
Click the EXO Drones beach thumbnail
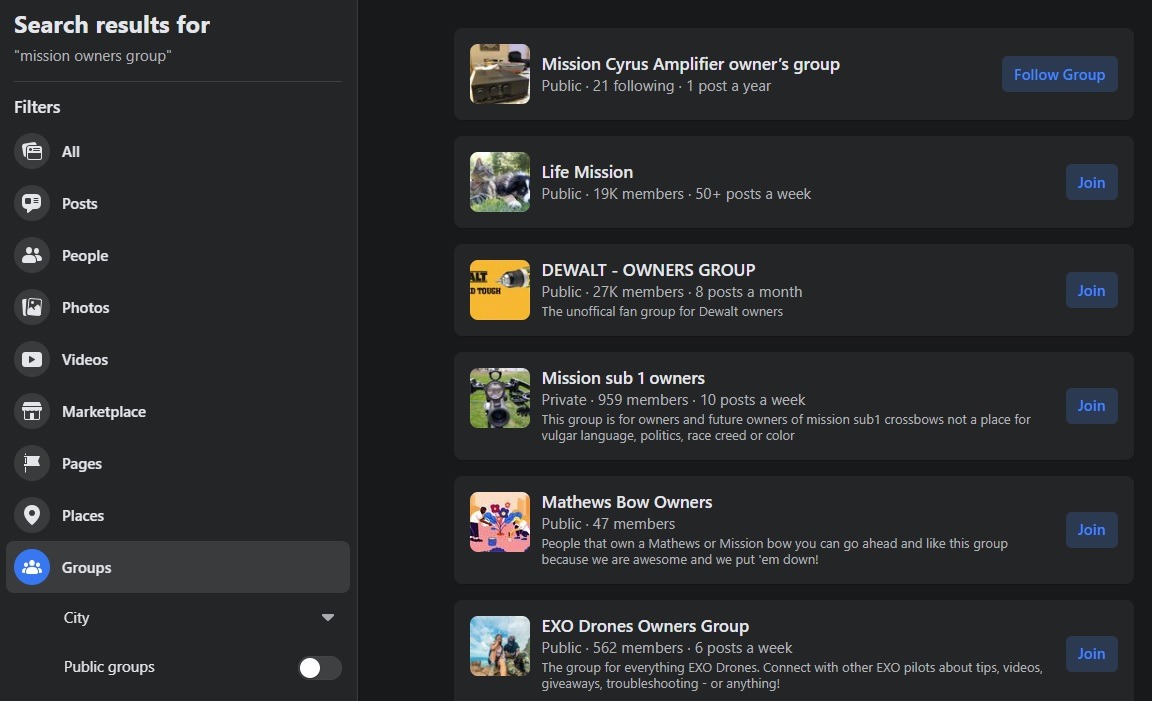[500, 647]
